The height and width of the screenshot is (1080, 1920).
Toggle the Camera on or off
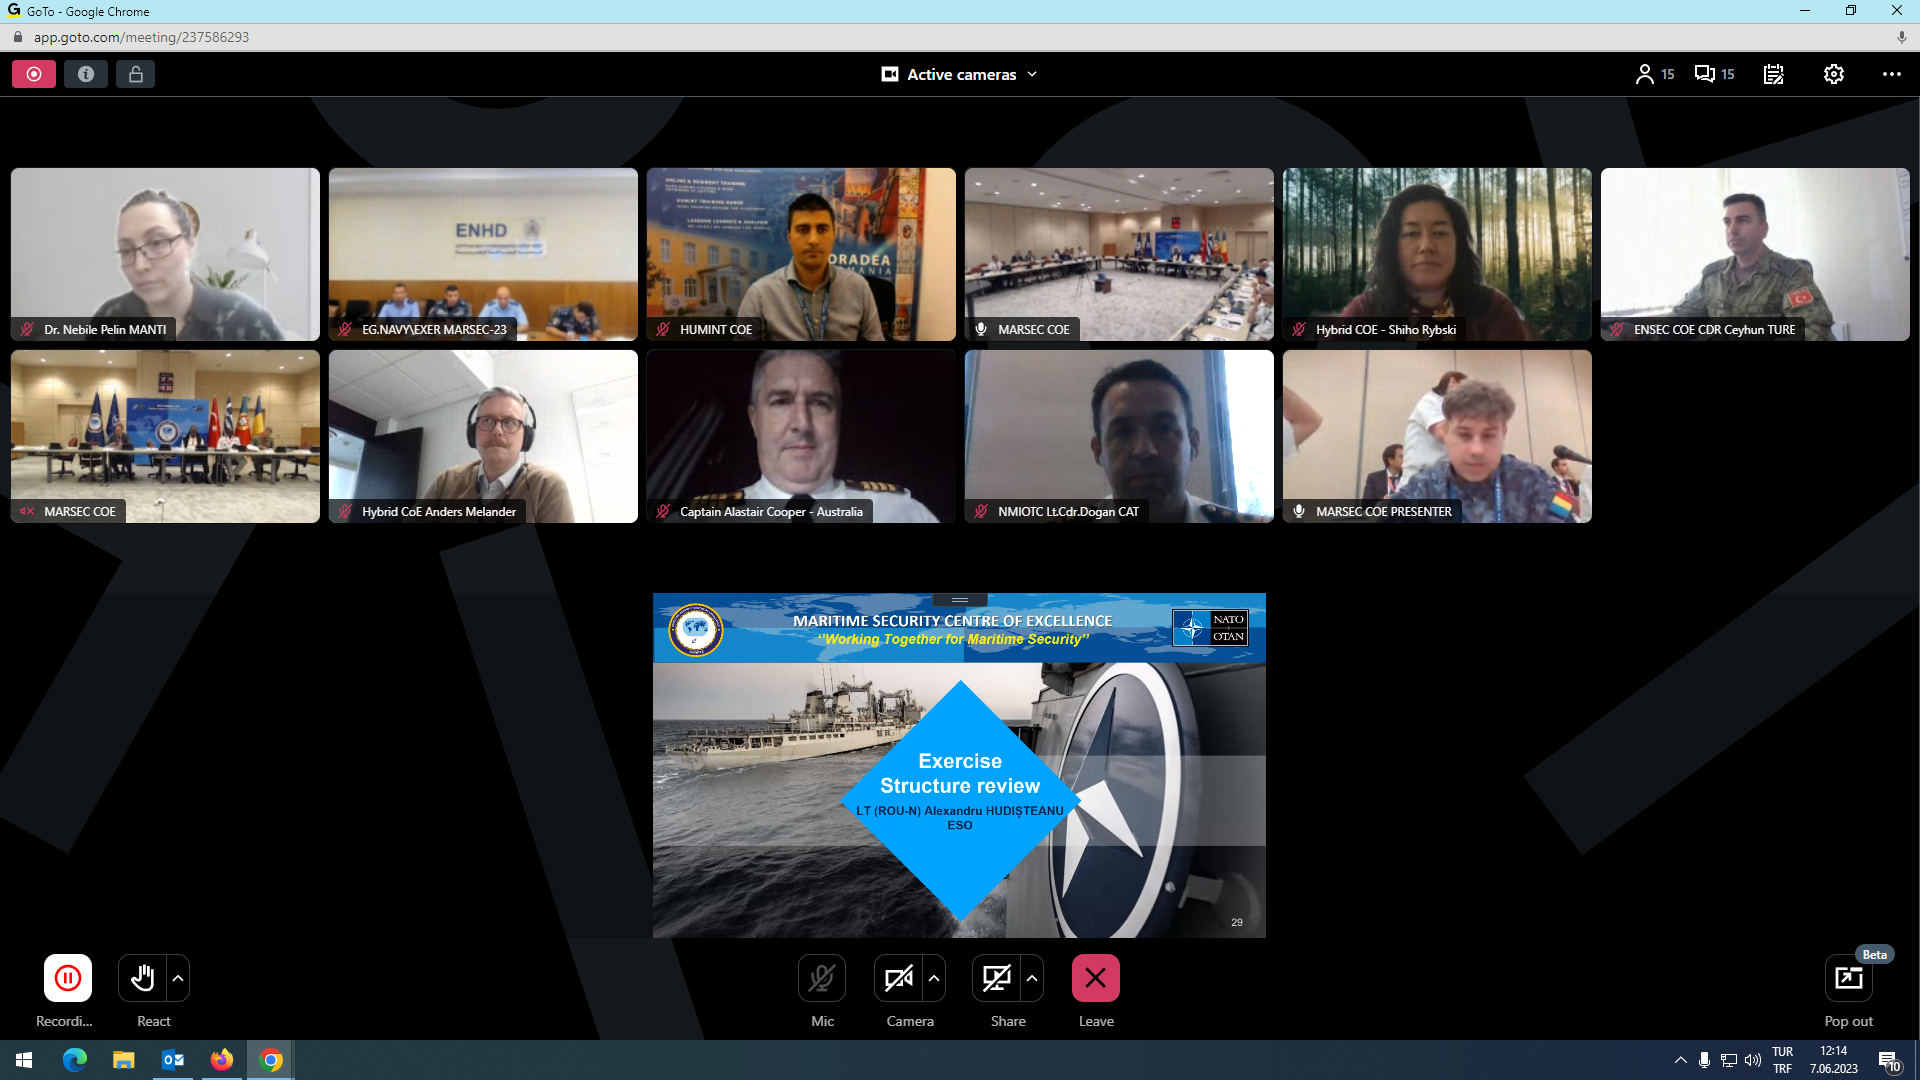coord(899,978)
